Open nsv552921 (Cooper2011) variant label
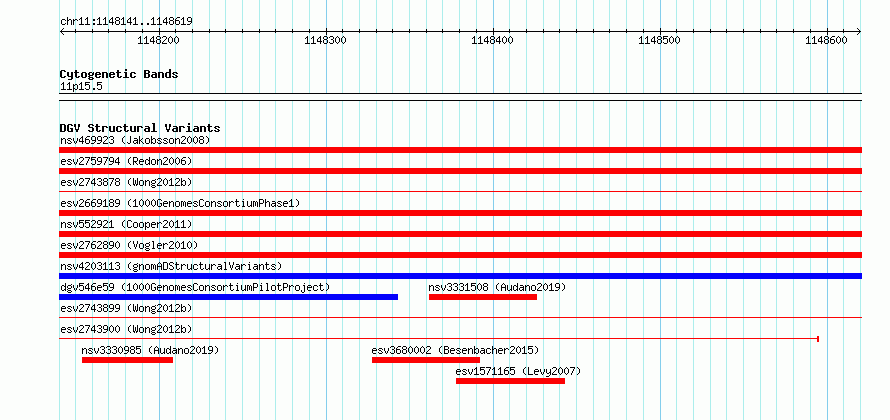This screenshot has height=420, width=890. coord(126,224)
